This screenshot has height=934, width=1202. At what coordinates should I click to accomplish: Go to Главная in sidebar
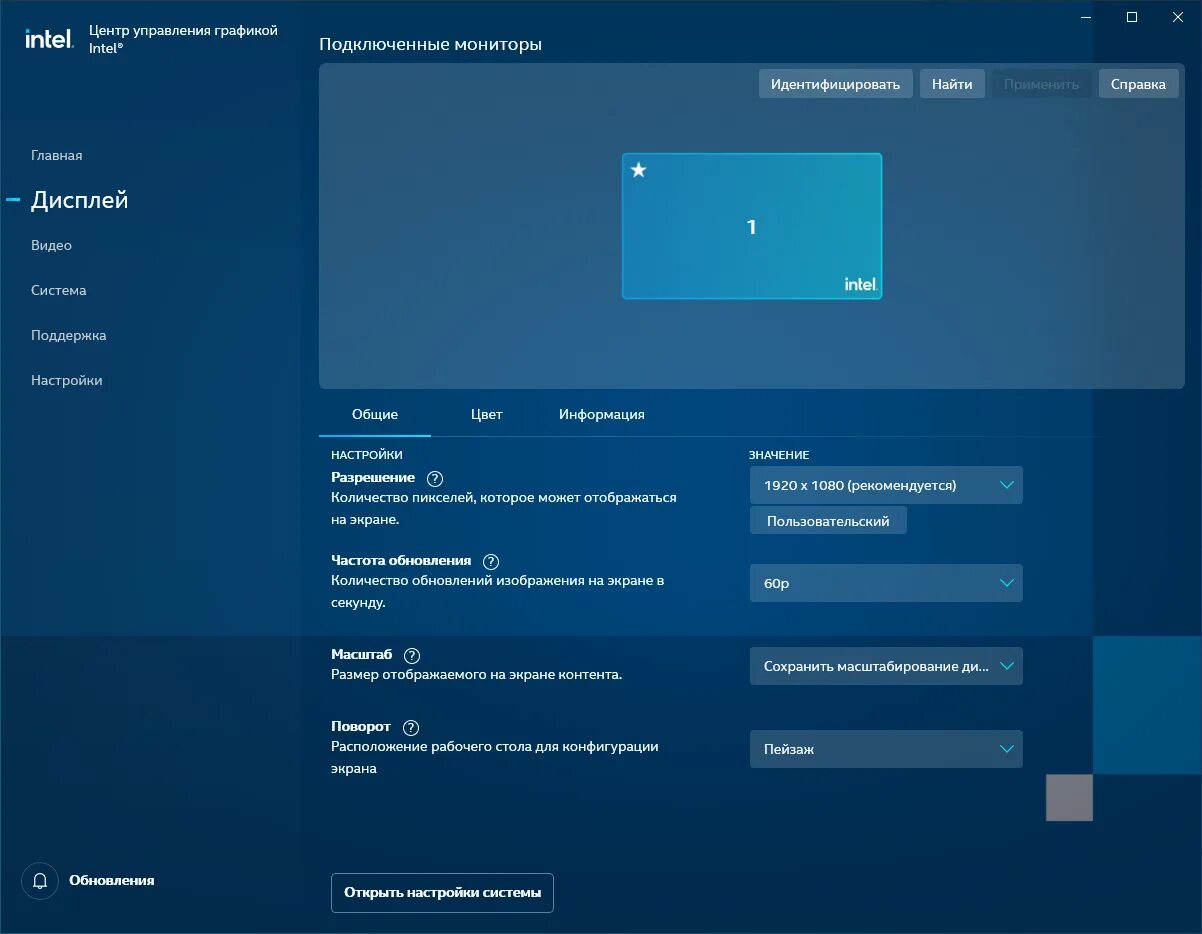tap(57, 156)
